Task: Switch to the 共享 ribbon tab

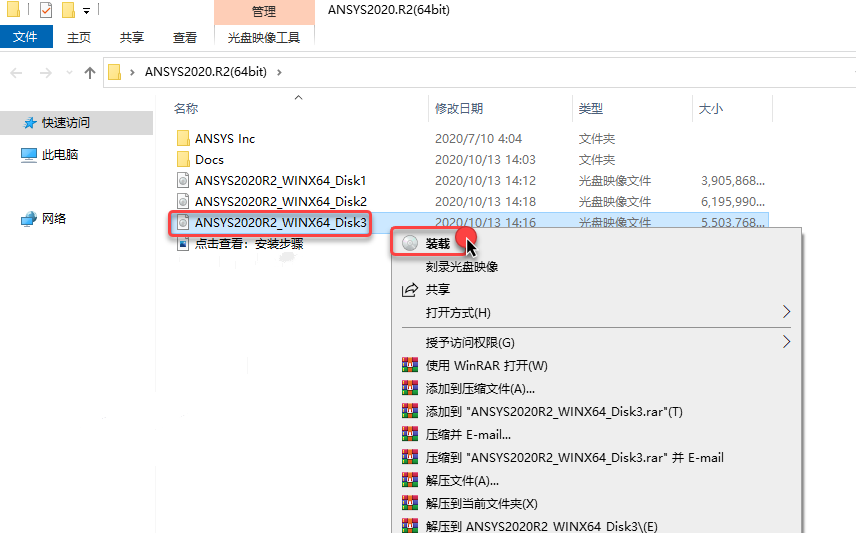Action: [132, 37]
